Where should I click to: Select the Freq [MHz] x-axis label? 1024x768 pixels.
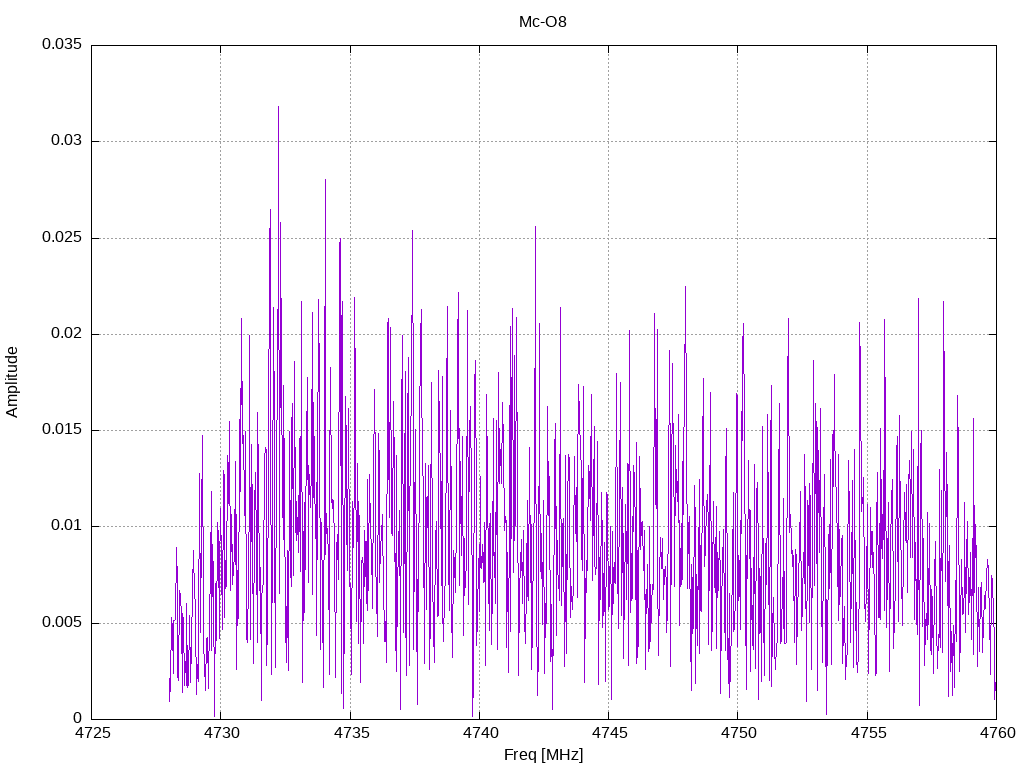pos(543,755)
